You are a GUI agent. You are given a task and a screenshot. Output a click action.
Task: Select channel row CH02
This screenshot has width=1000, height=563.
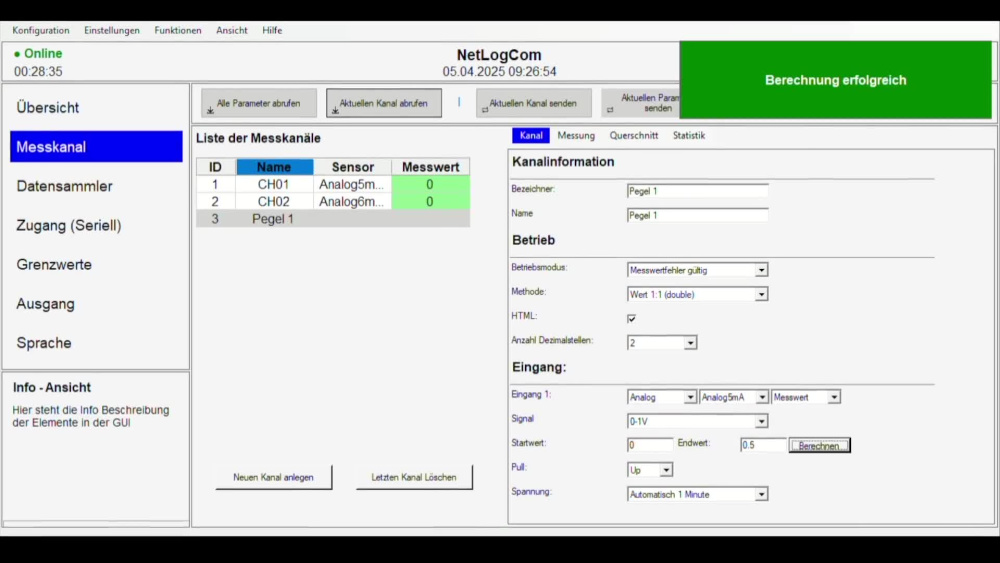333,201
